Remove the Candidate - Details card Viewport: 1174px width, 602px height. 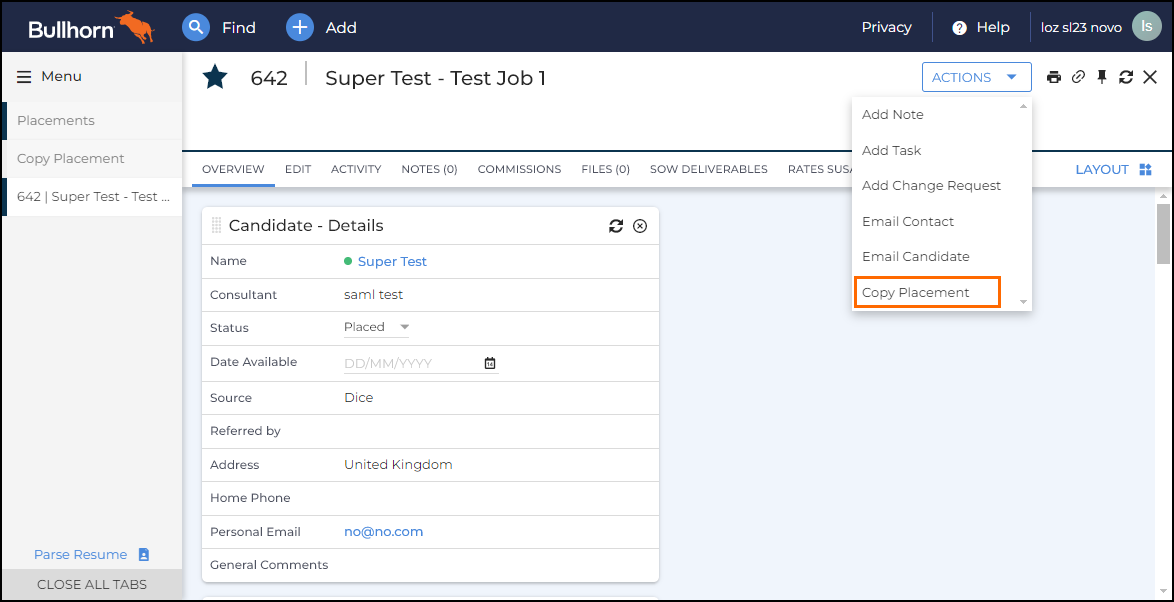640,226
